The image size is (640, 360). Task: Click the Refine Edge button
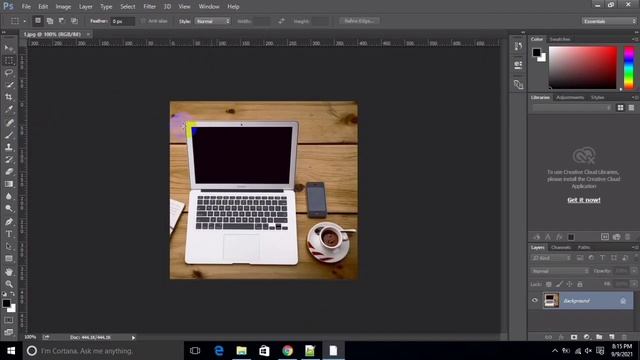[x=359, y=21]
